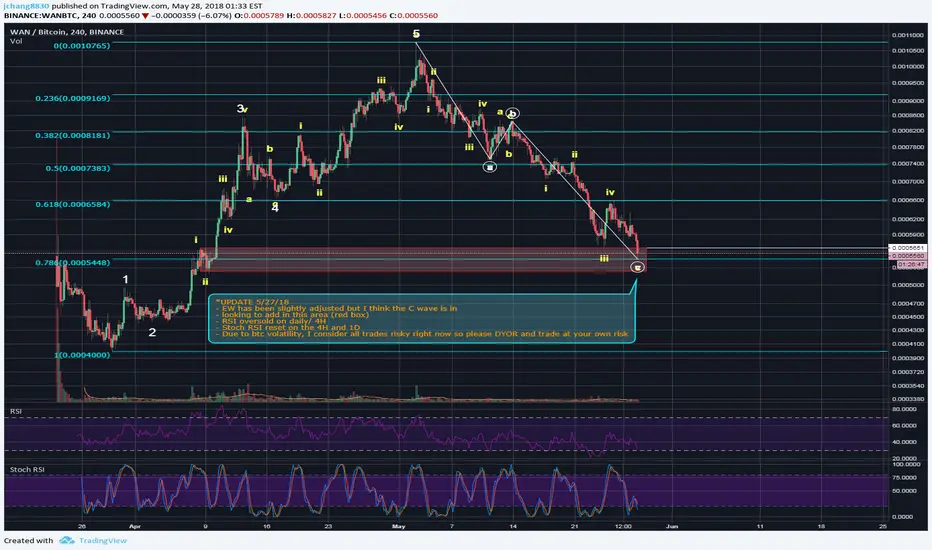Select the 0.618(0.0006584) Fibonacci level label
932x550 pixels.
coord(73,204)
